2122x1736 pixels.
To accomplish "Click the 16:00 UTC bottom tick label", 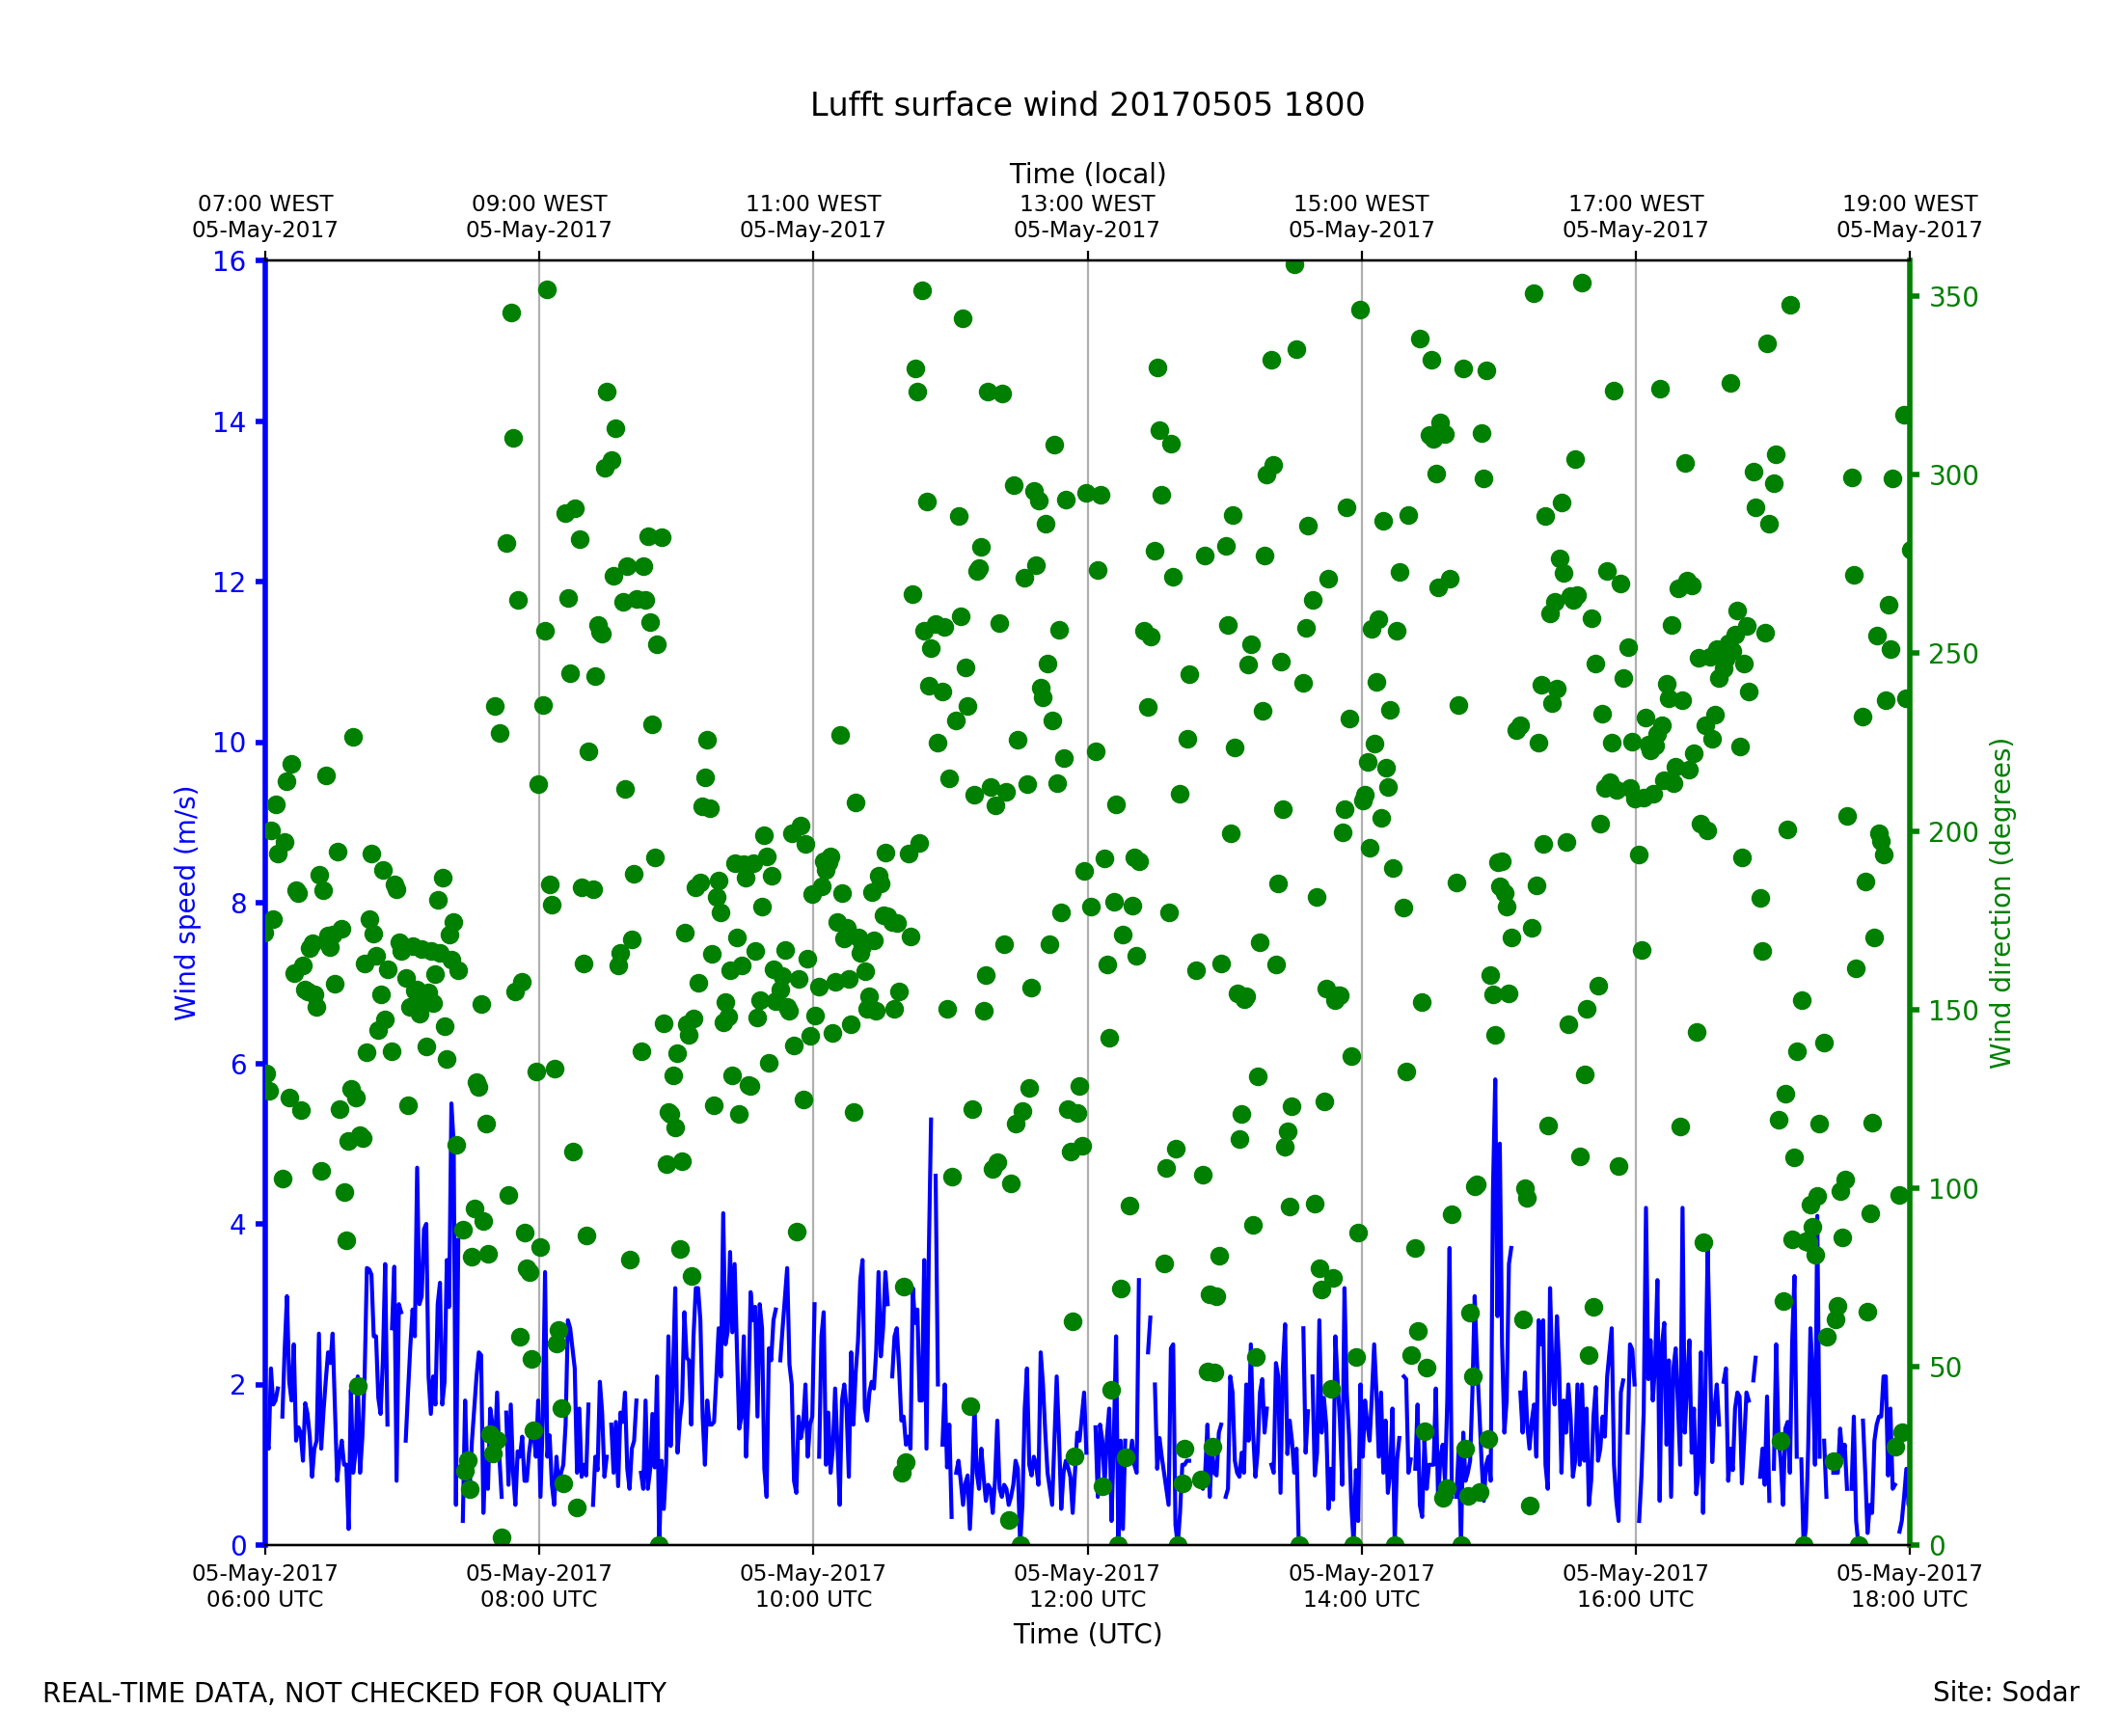I will tap(1635, 1586).
